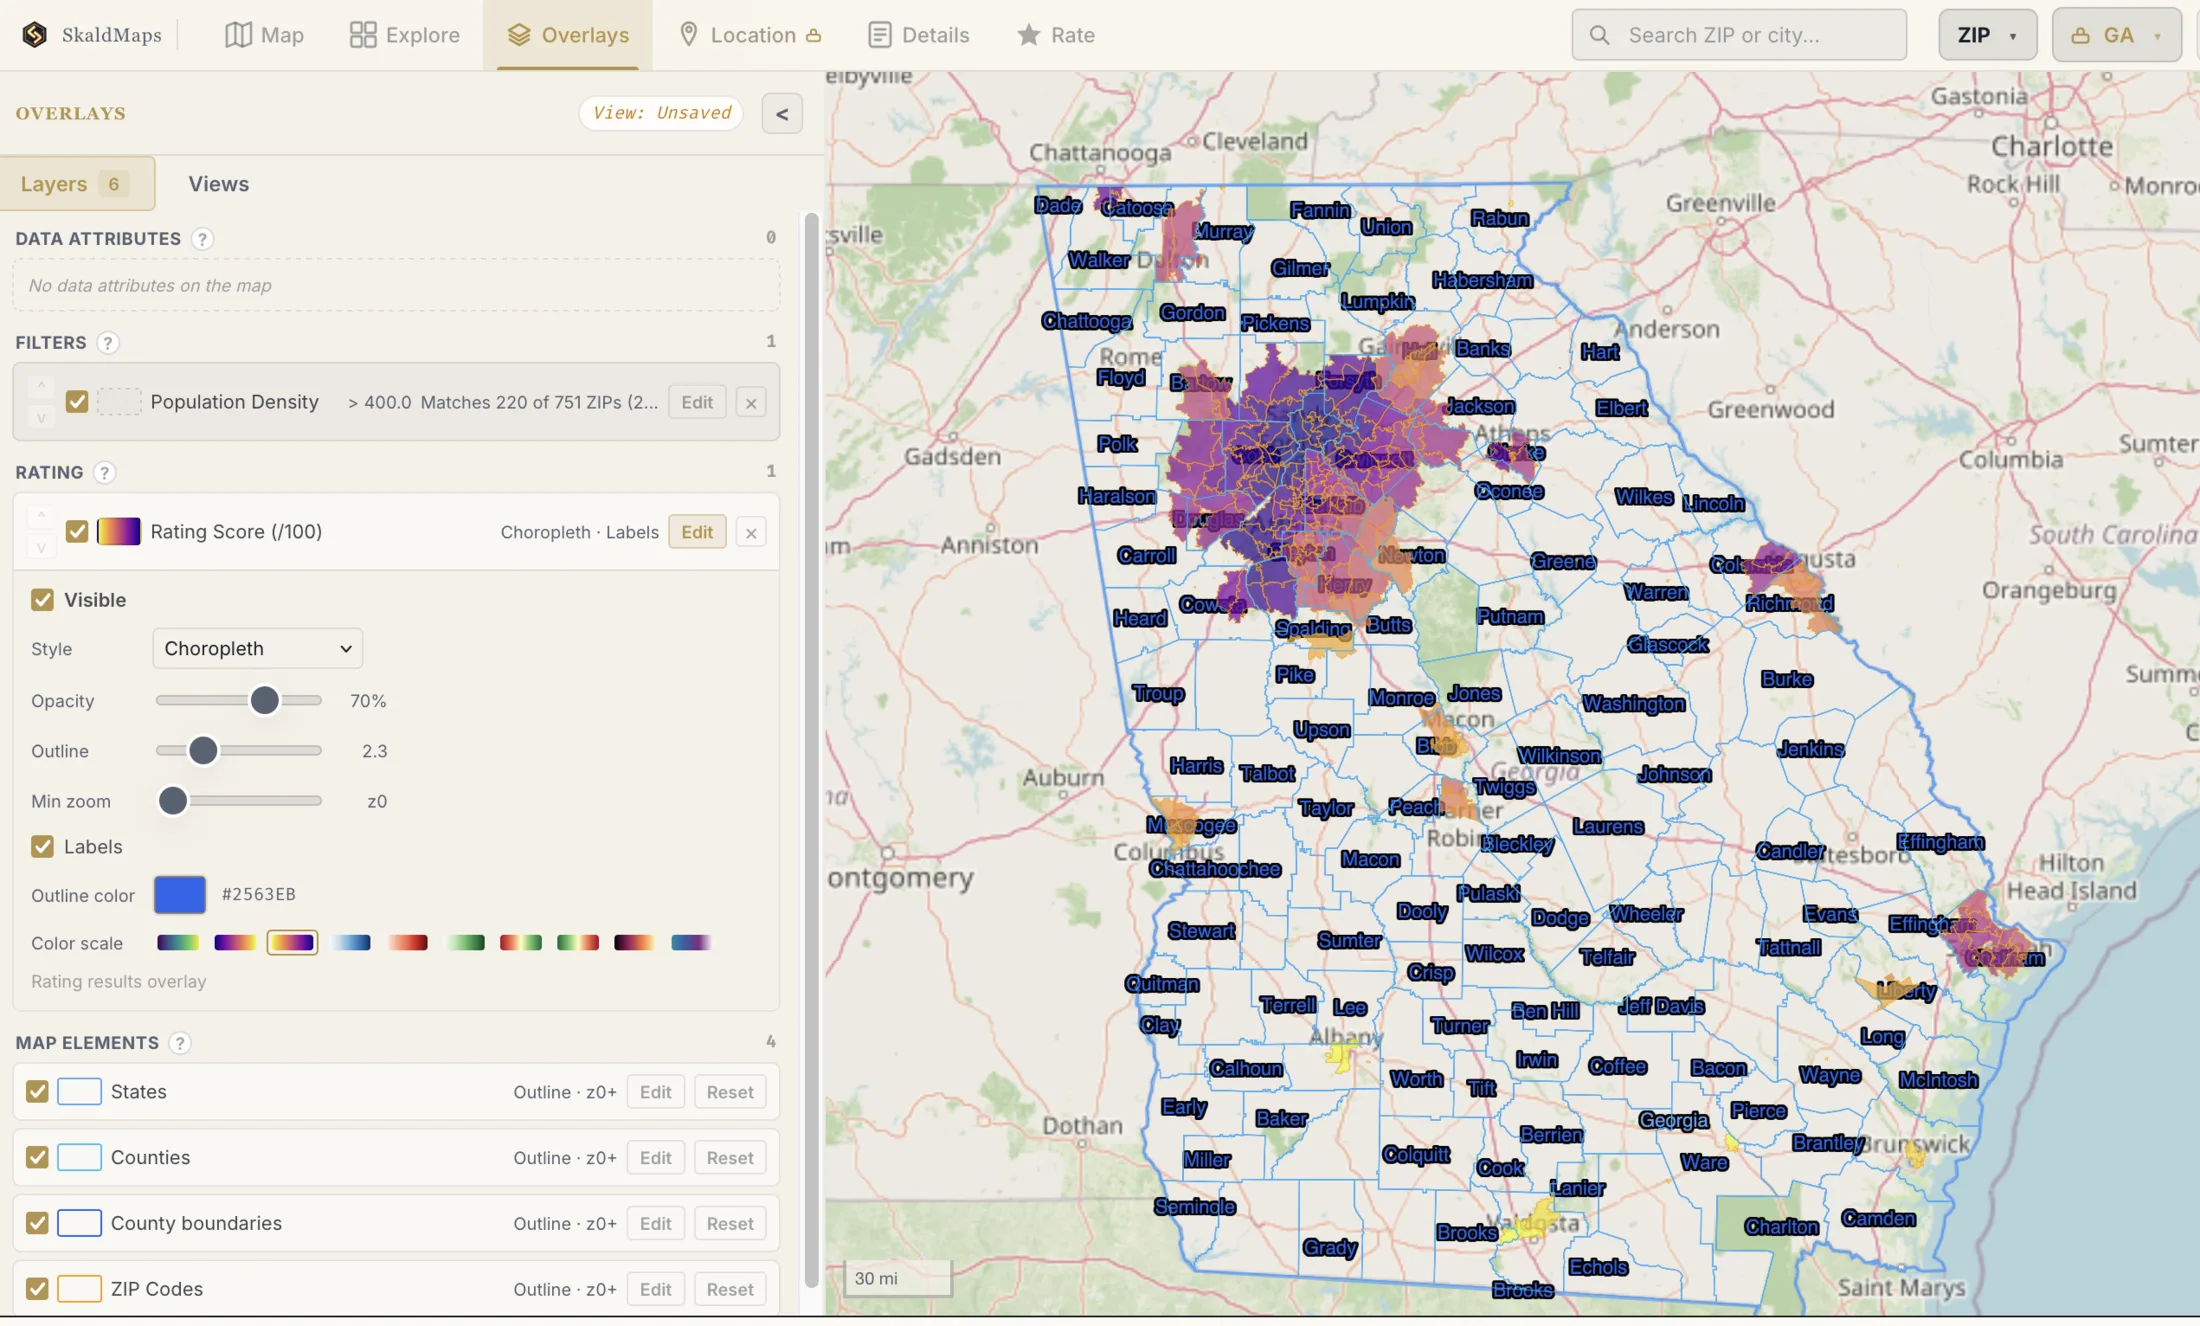Adjust the Outline width slider

239,751
